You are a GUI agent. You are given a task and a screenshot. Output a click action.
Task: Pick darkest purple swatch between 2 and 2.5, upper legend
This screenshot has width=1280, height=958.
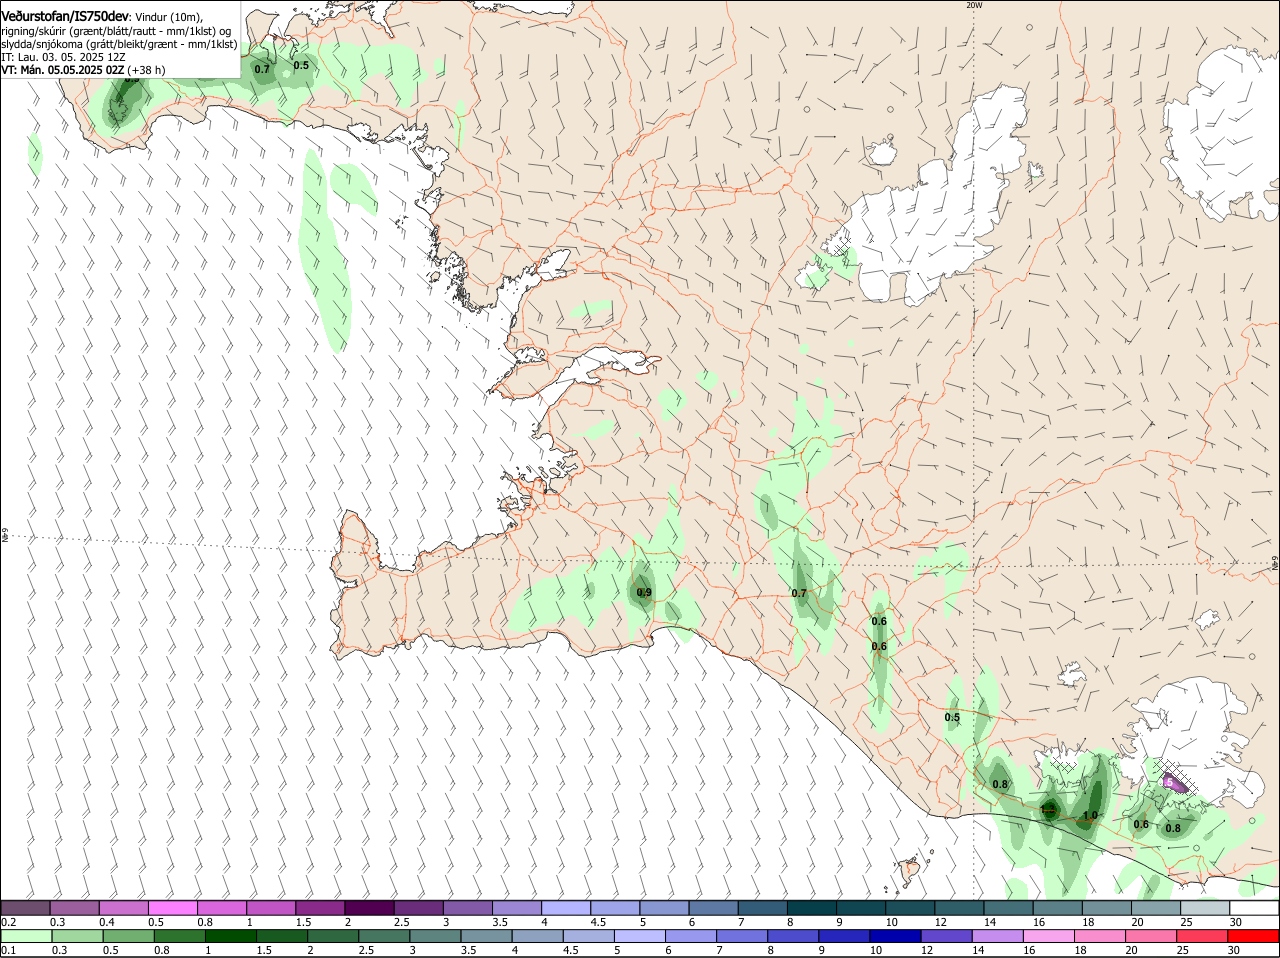[x=368, y=907]
